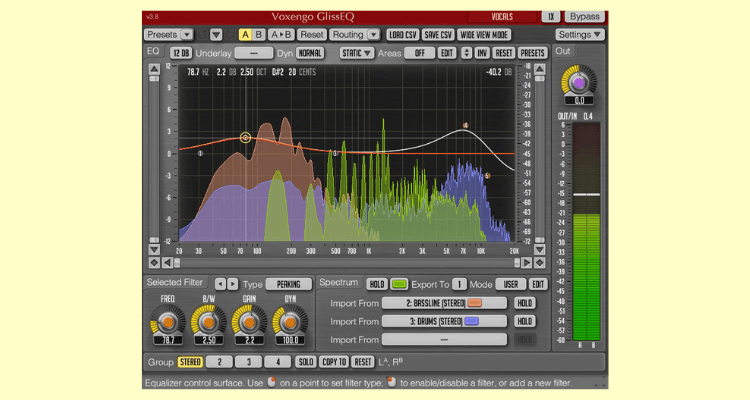Click the top toolbar Reset button
Viewport: 750px width, 400px height.
[x=312, y=34]
